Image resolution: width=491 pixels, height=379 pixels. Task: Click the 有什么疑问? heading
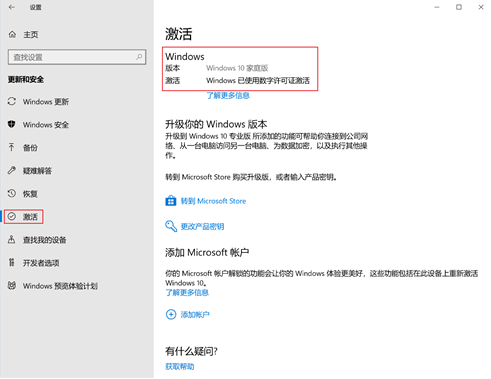[x=191, y=351]
